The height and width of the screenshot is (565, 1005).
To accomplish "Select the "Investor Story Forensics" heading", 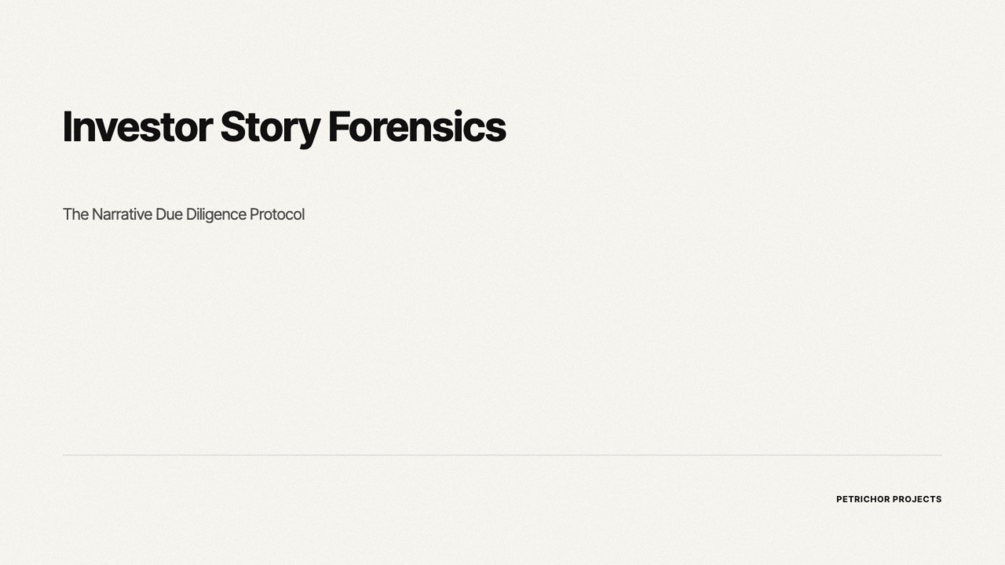I will pos(284,128).
